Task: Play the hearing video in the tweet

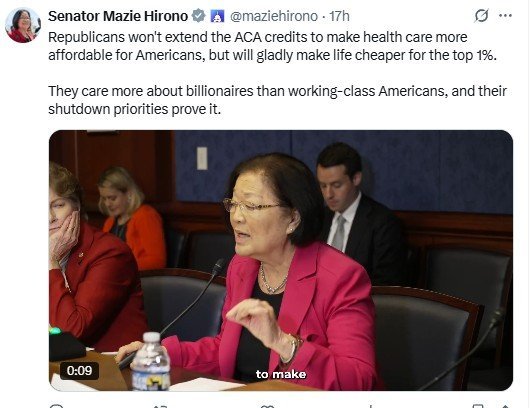Action: click(x=281, y=260)
